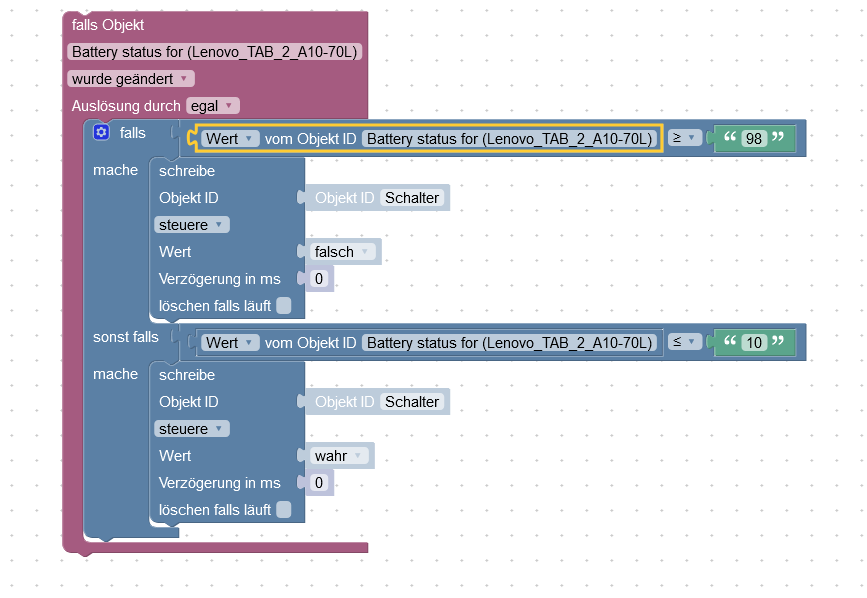
Task: Edit the text value 98
Action: click(754, 139)
